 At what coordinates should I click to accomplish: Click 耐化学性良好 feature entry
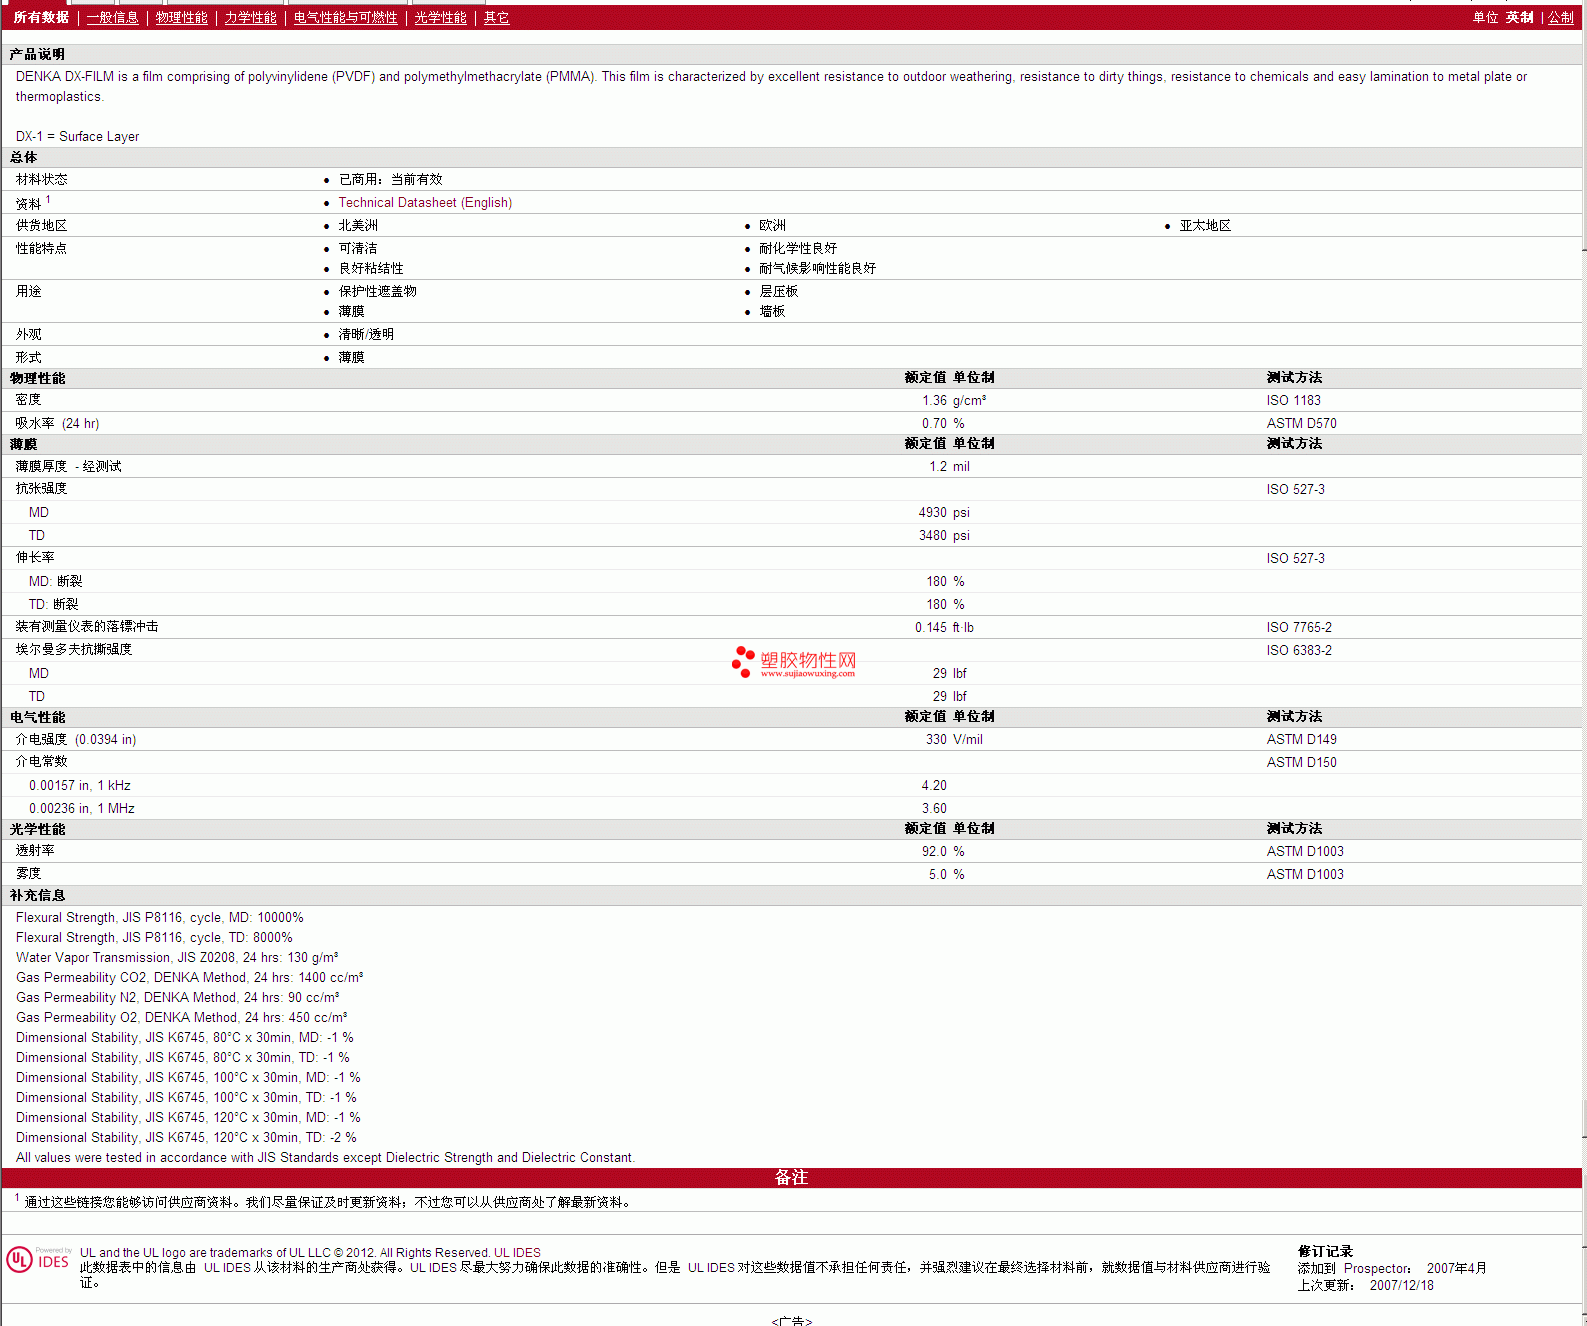click(x=798, y=248)
